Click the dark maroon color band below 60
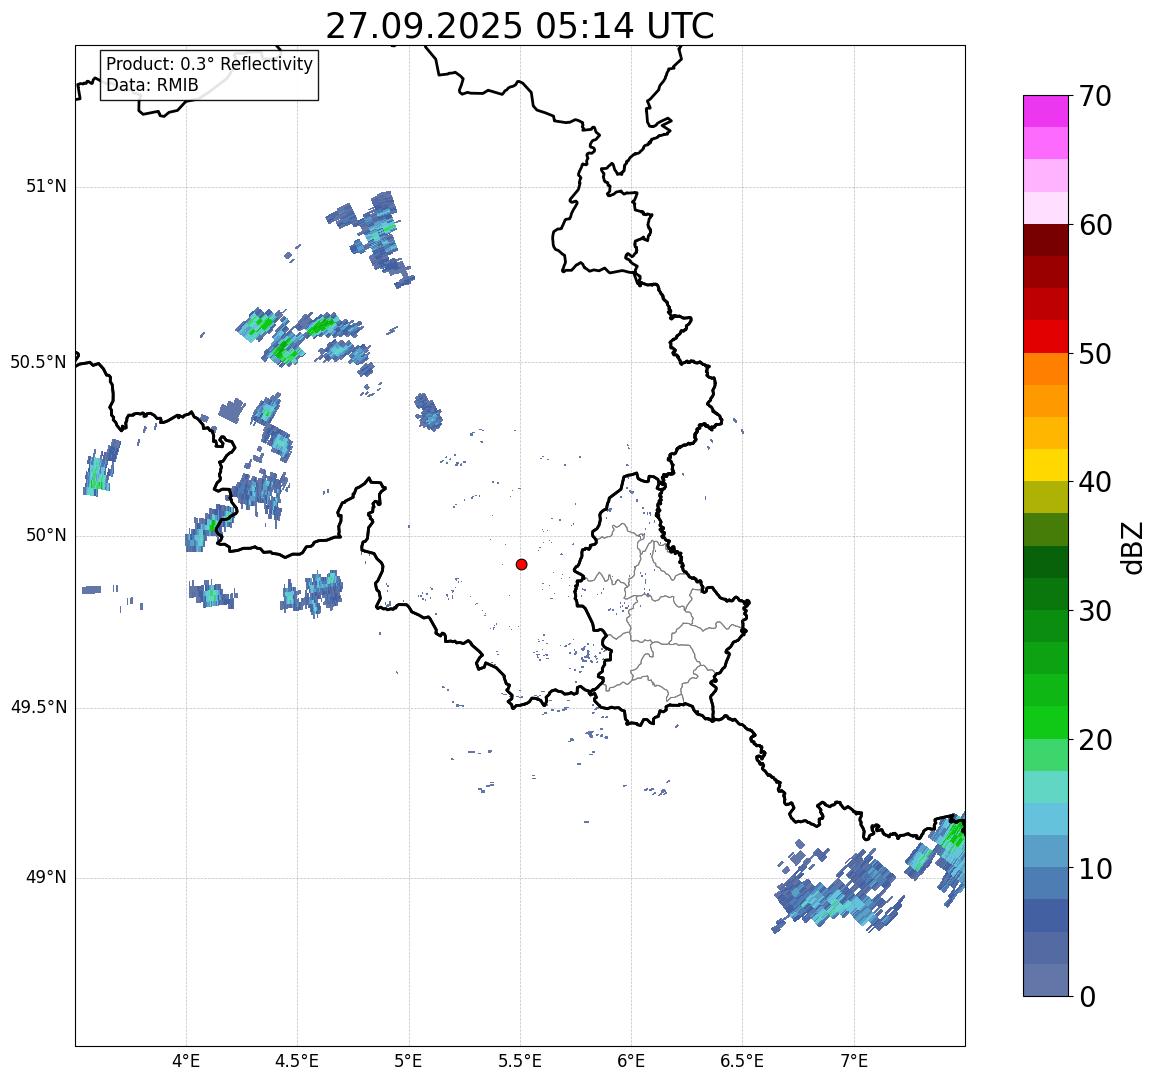The image size is (1157, 1081). click(1046, 240)
